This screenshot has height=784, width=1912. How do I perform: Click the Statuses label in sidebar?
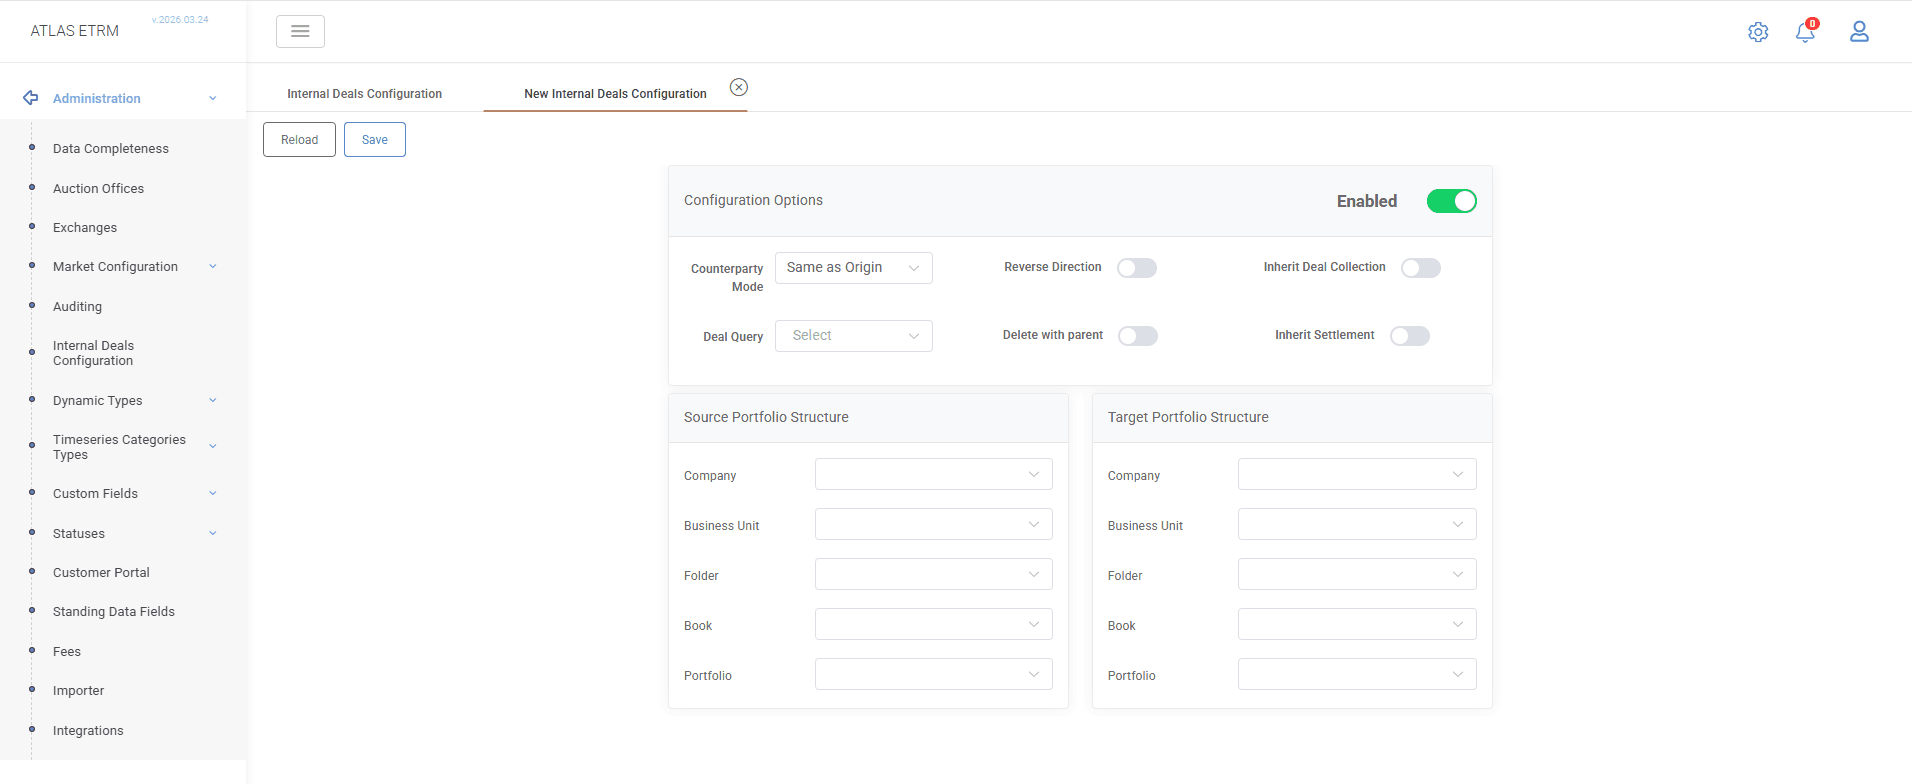[79, 534]
